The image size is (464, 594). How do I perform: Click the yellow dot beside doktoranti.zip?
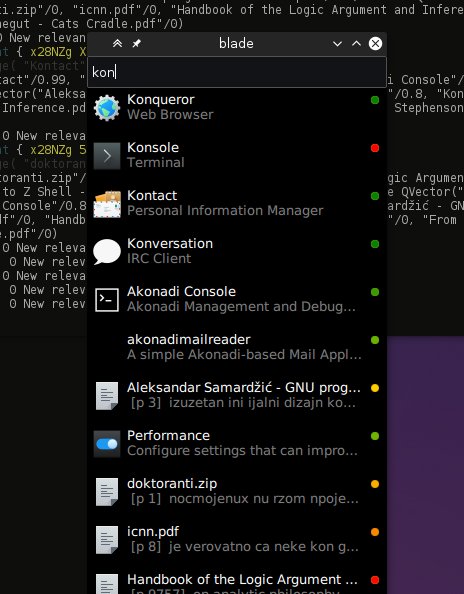point(375,484)
